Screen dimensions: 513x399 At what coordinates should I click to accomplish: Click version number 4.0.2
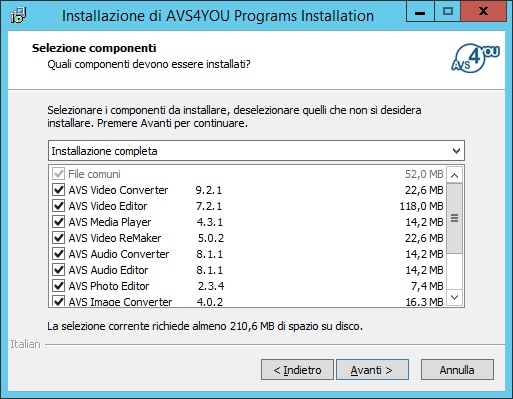click(210, 302)
